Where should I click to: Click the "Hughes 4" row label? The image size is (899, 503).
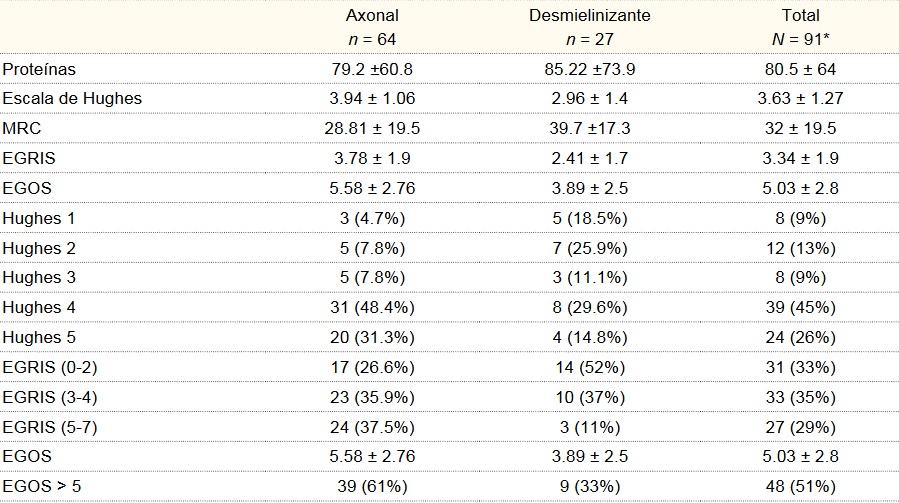pyautogui.click(x=39, y=308)
